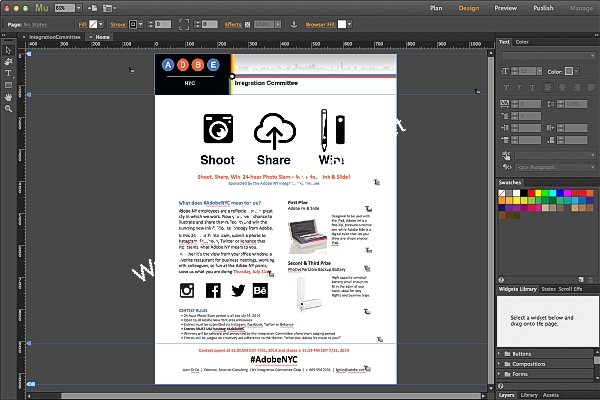600x400 pixels.
Task: Pick the yellow swatch in the top row
Action: point(538,193)
